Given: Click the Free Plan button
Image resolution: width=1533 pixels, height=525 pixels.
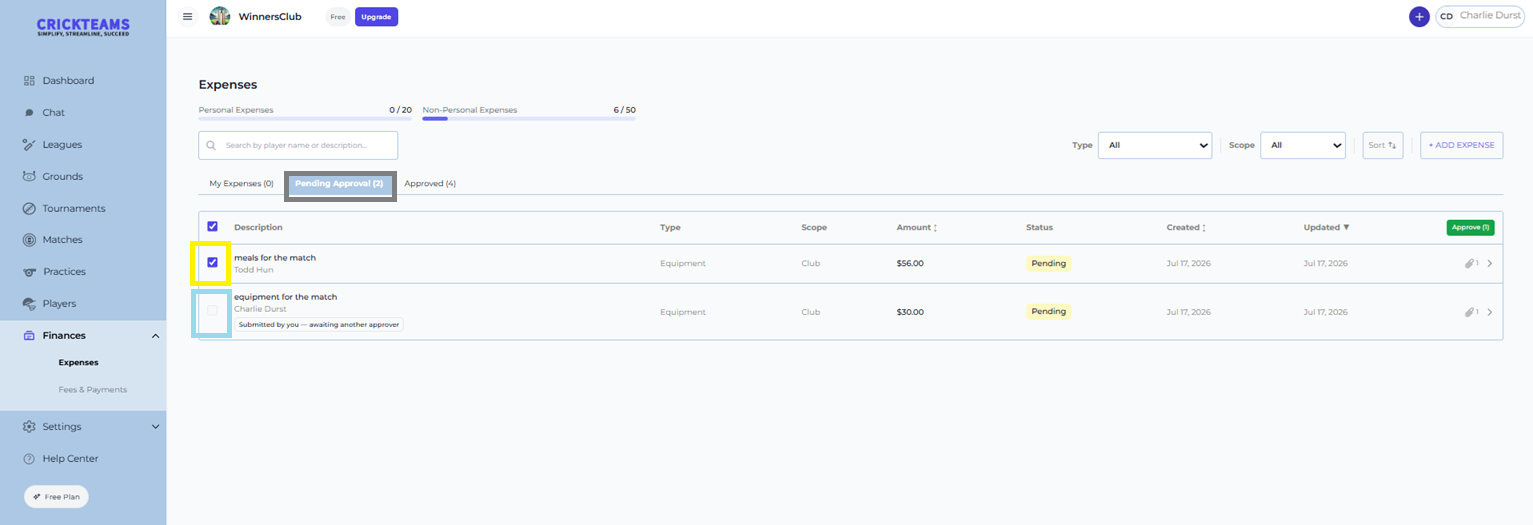Looking at the screenshot, I should tap(56, 497).
